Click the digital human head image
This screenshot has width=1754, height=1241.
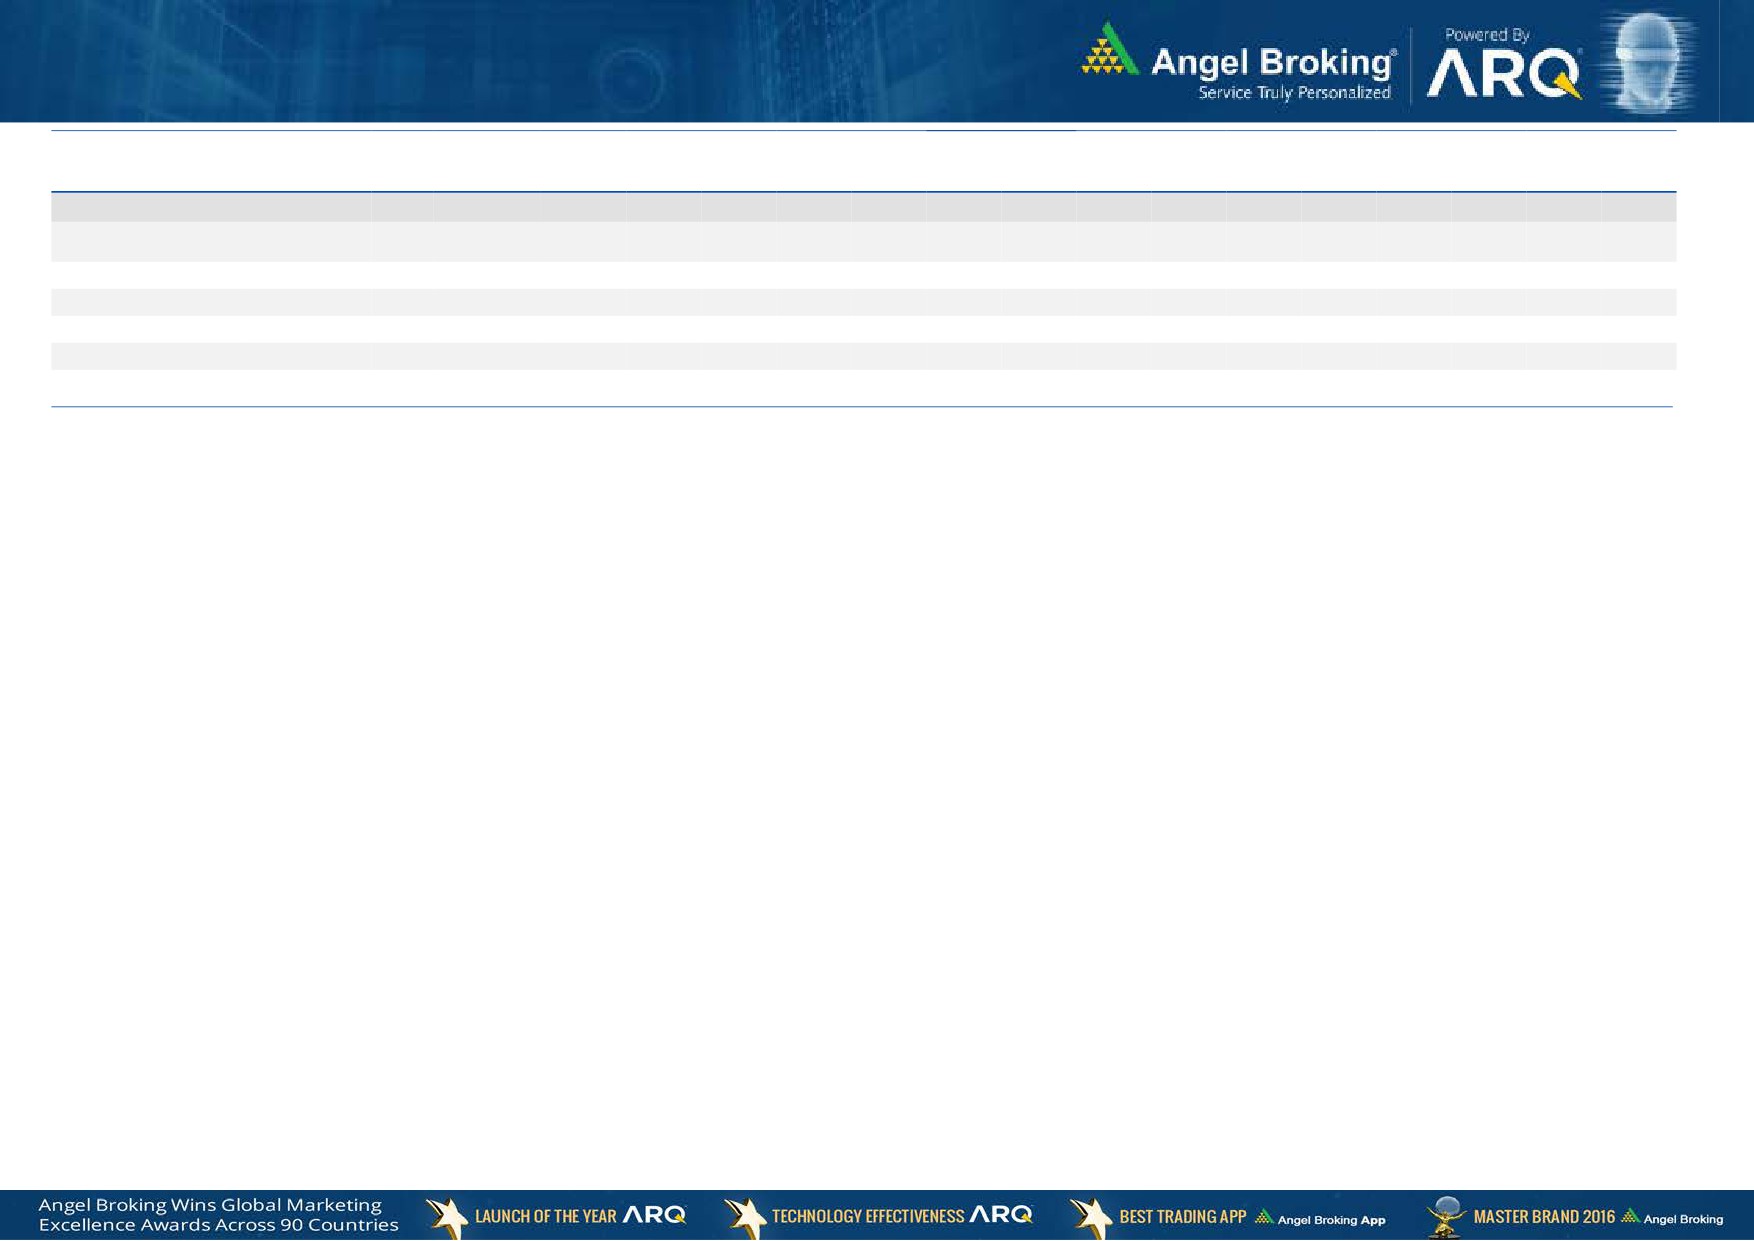(1647, 60)
